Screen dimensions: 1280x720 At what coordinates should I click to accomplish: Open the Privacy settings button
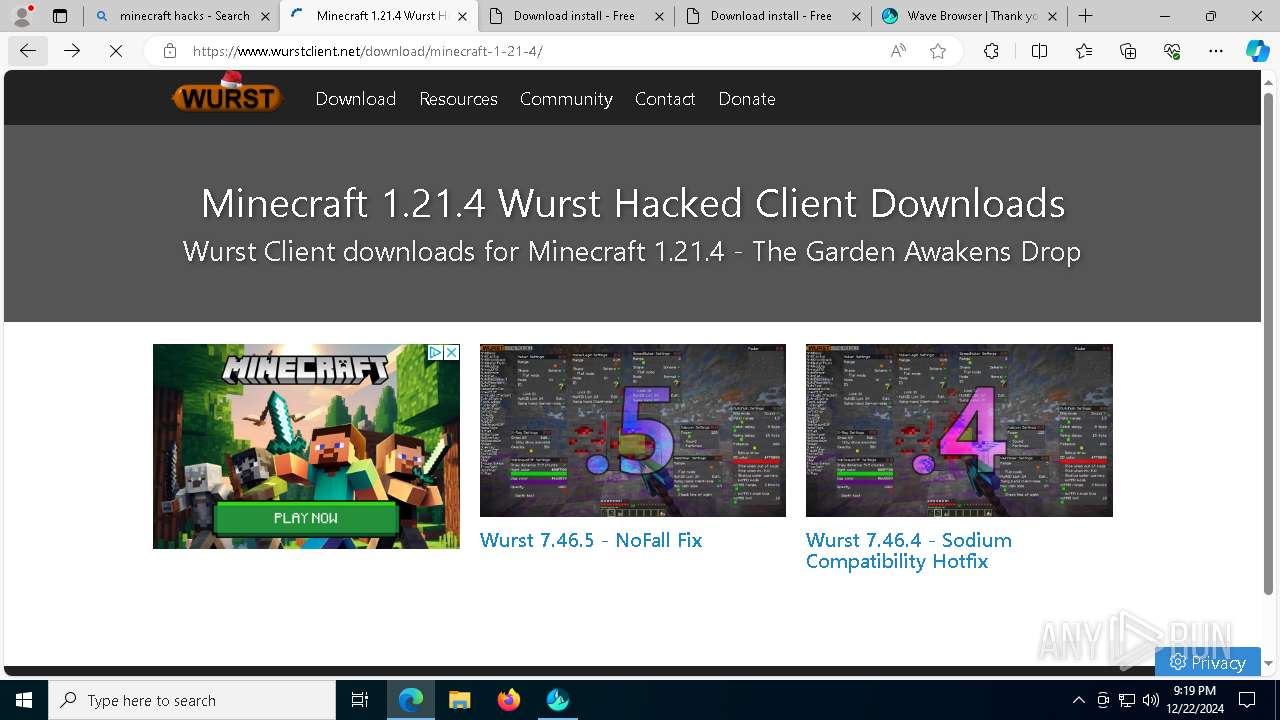point(1208,662)
